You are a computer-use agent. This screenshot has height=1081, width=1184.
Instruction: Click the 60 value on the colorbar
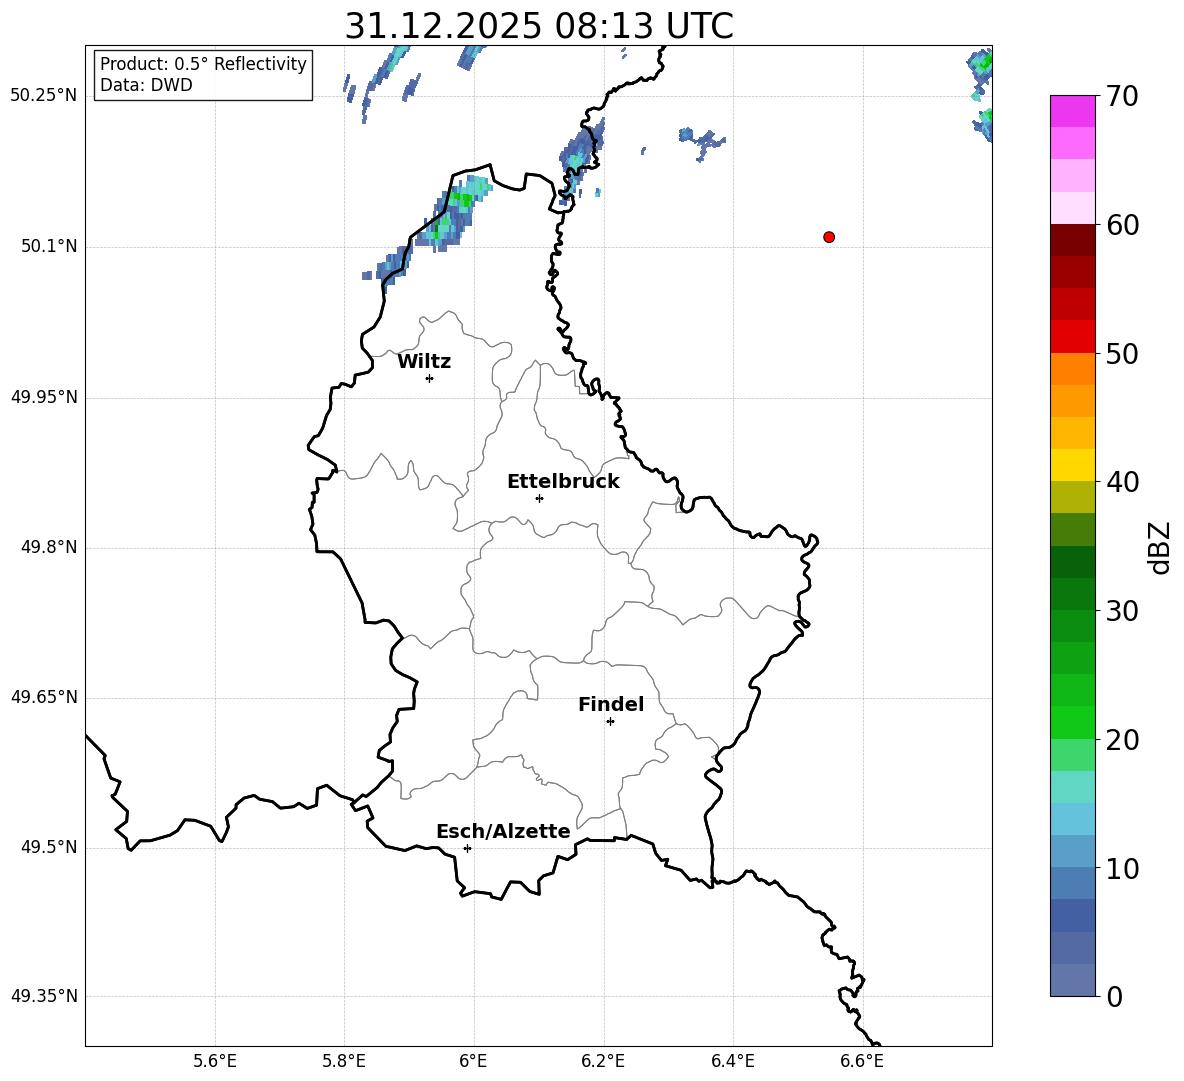coord(1123,225)
